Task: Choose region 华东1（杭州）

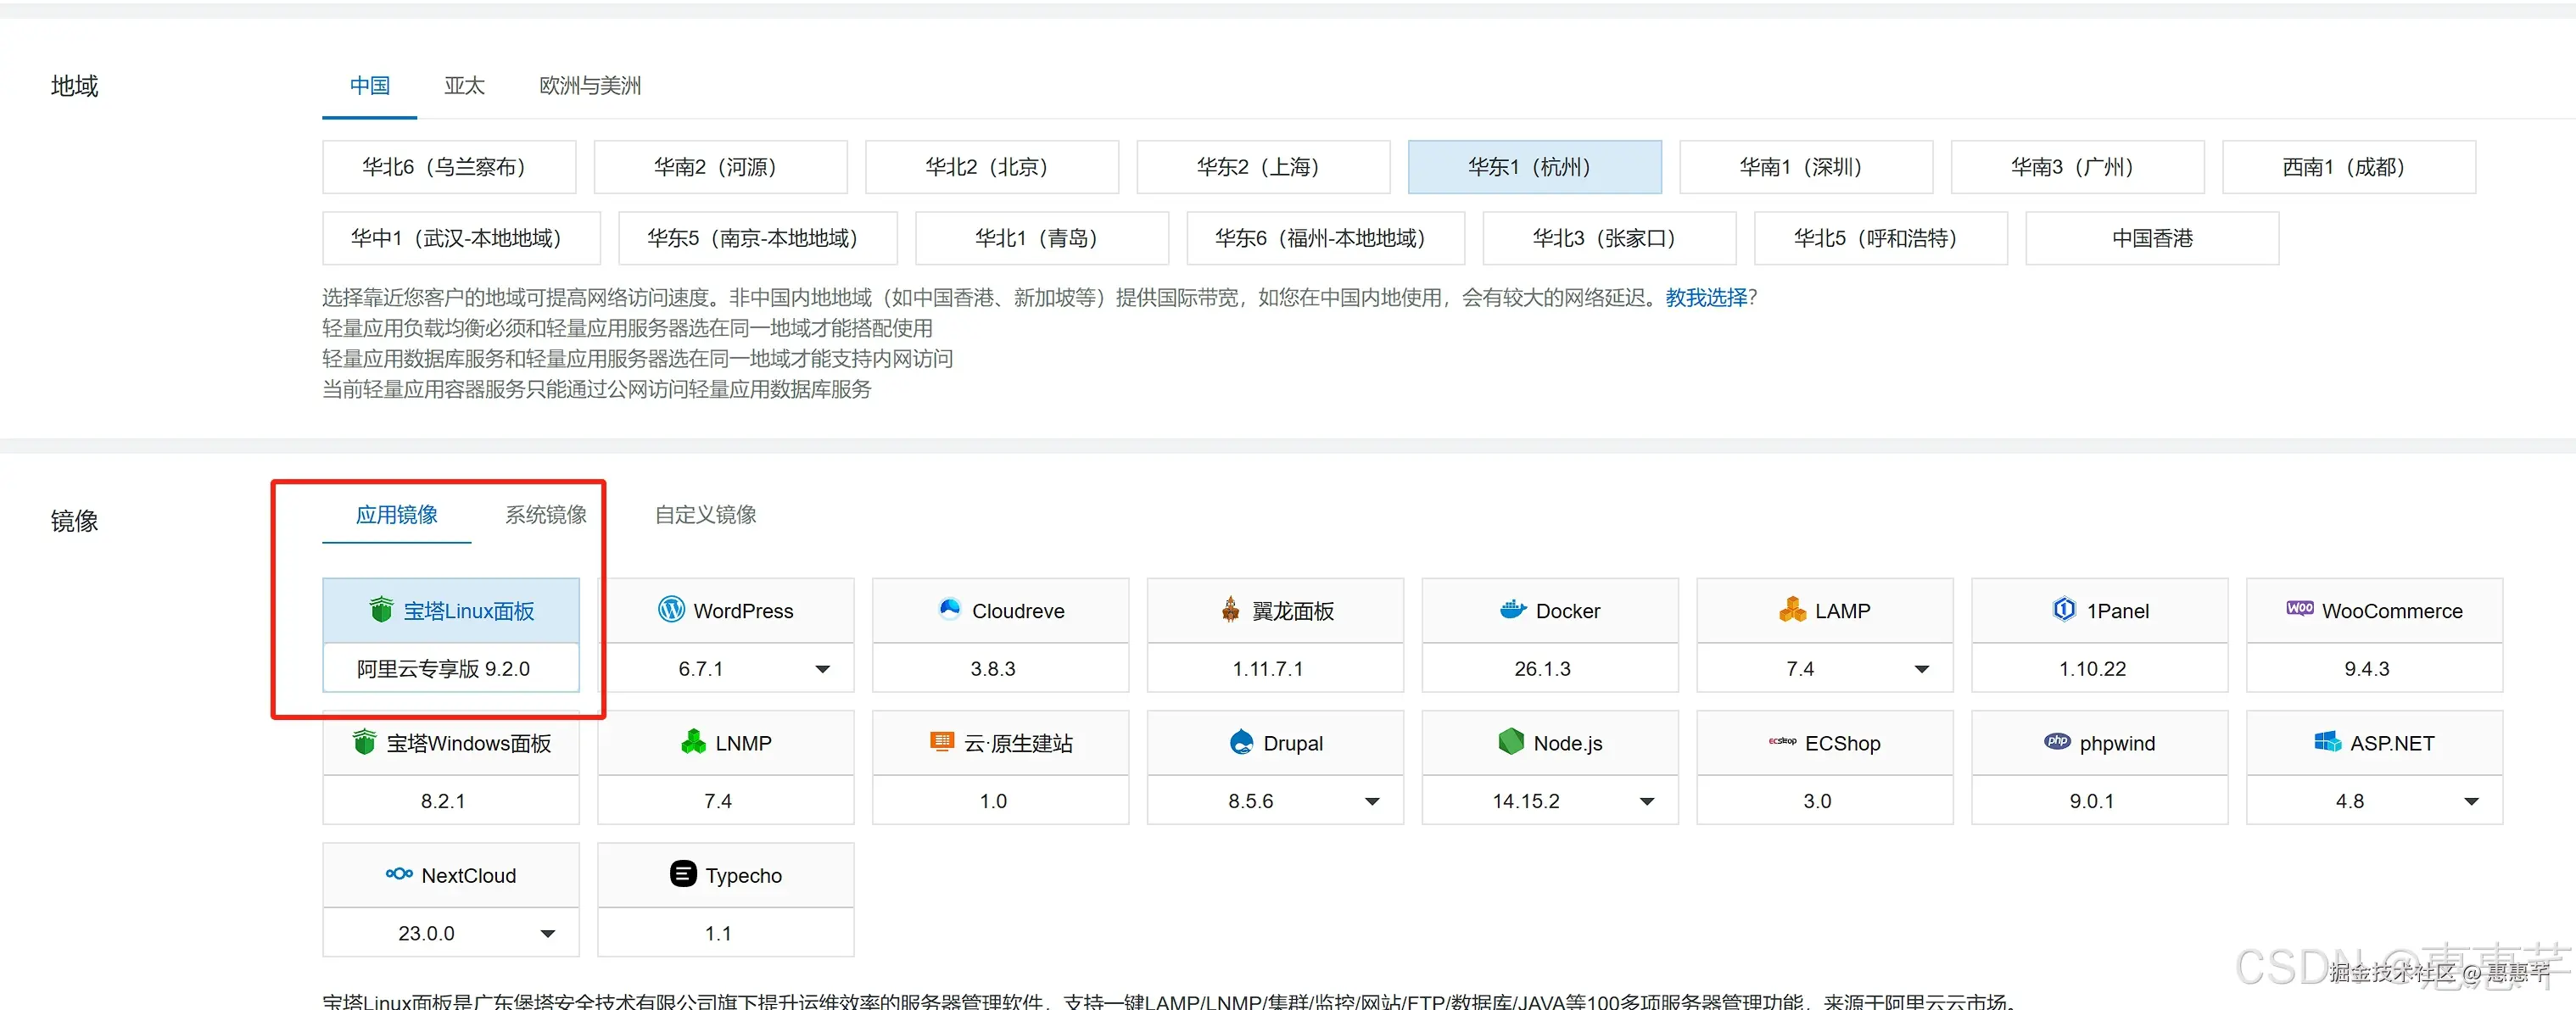Action: click(1535, 167)
